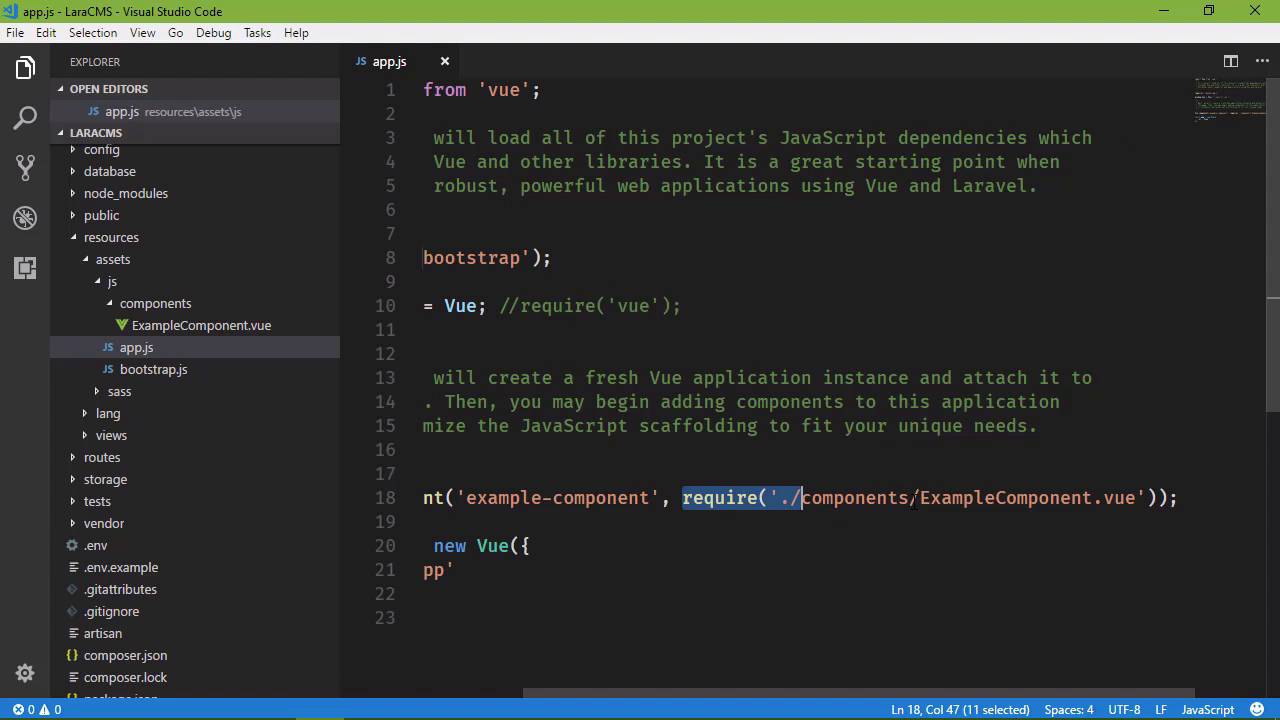Open the Extensions view

click(25, 268)
